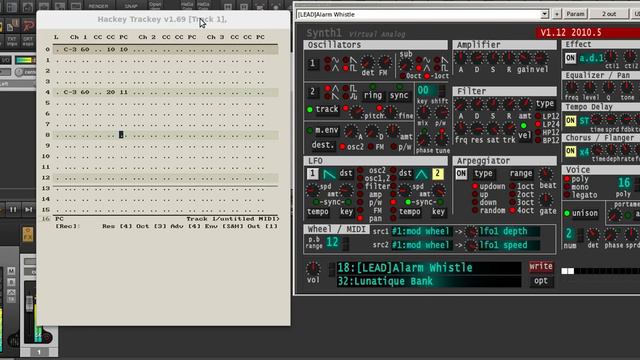Click the plus button beside preset dropdown
Screen dimensions: 640x360
pyautogui.click(x=556, y=14)
